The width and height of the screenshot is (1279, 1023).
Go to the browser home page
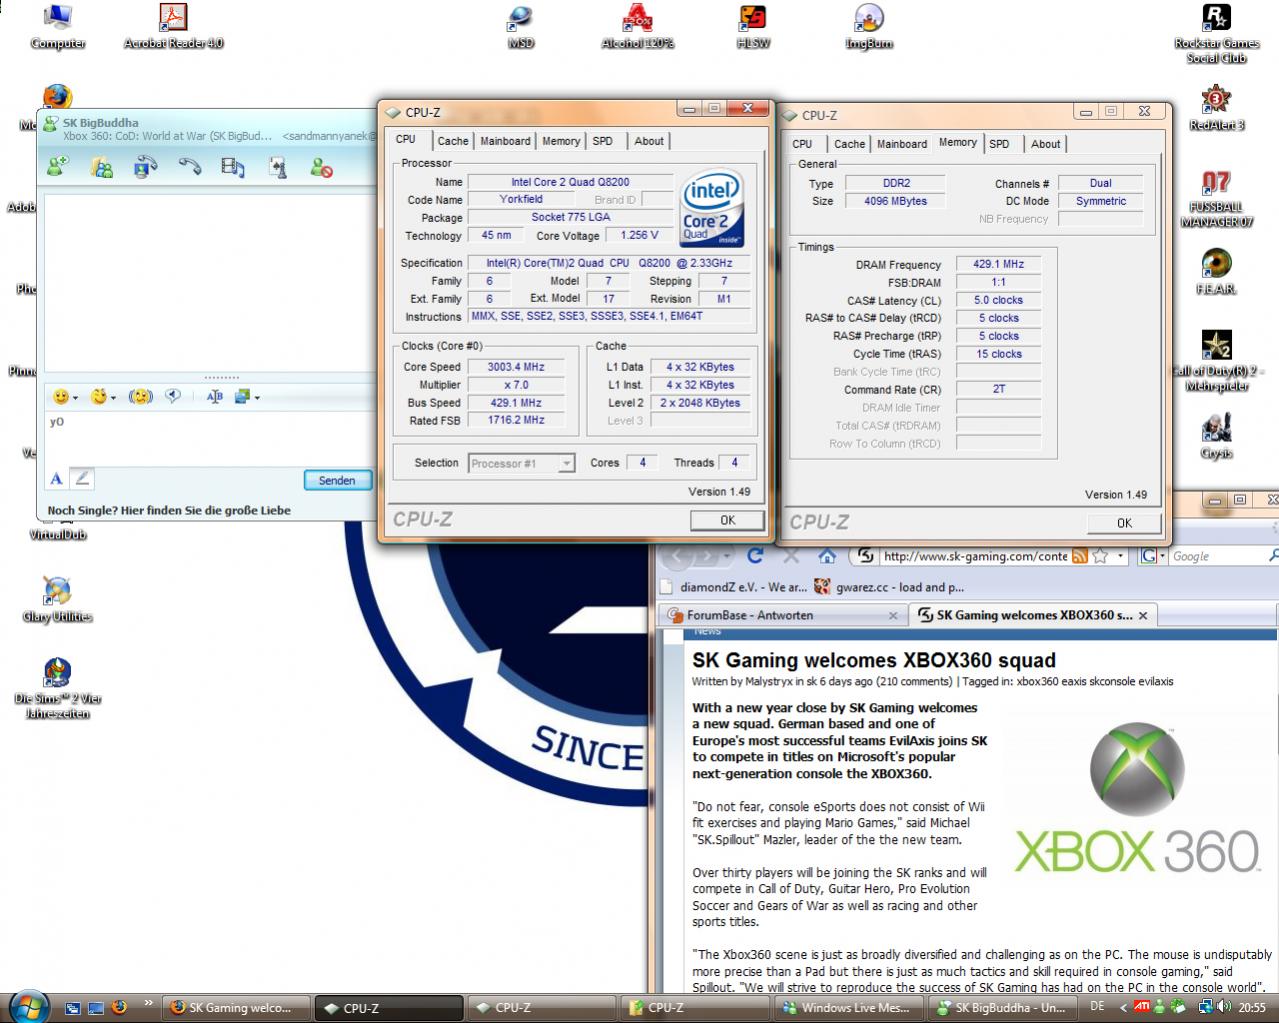[827, 556]
